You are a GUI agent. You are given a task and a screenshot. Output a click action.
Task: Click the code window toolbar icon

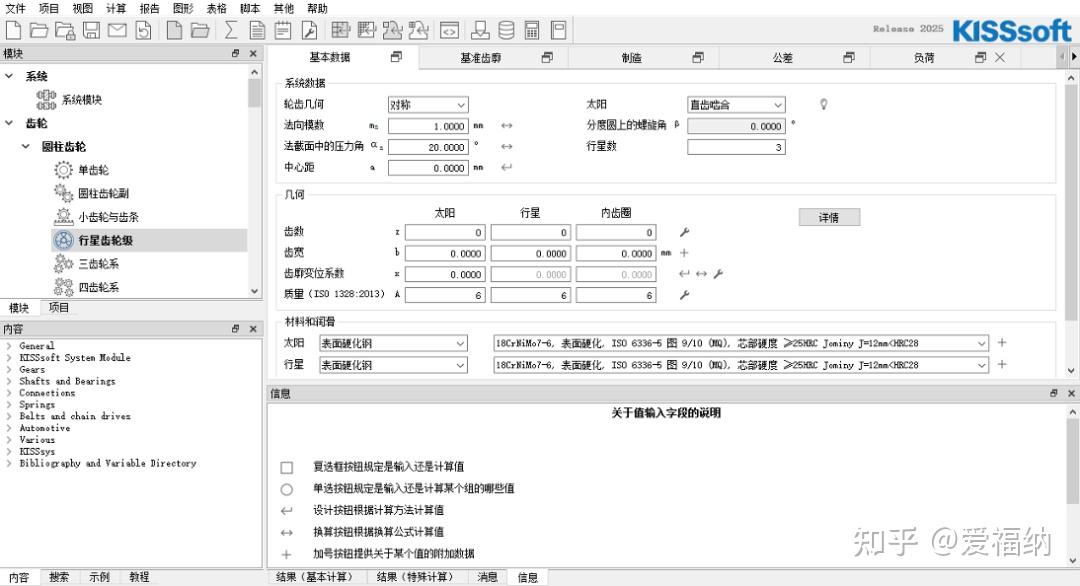(x=450, y=30)
